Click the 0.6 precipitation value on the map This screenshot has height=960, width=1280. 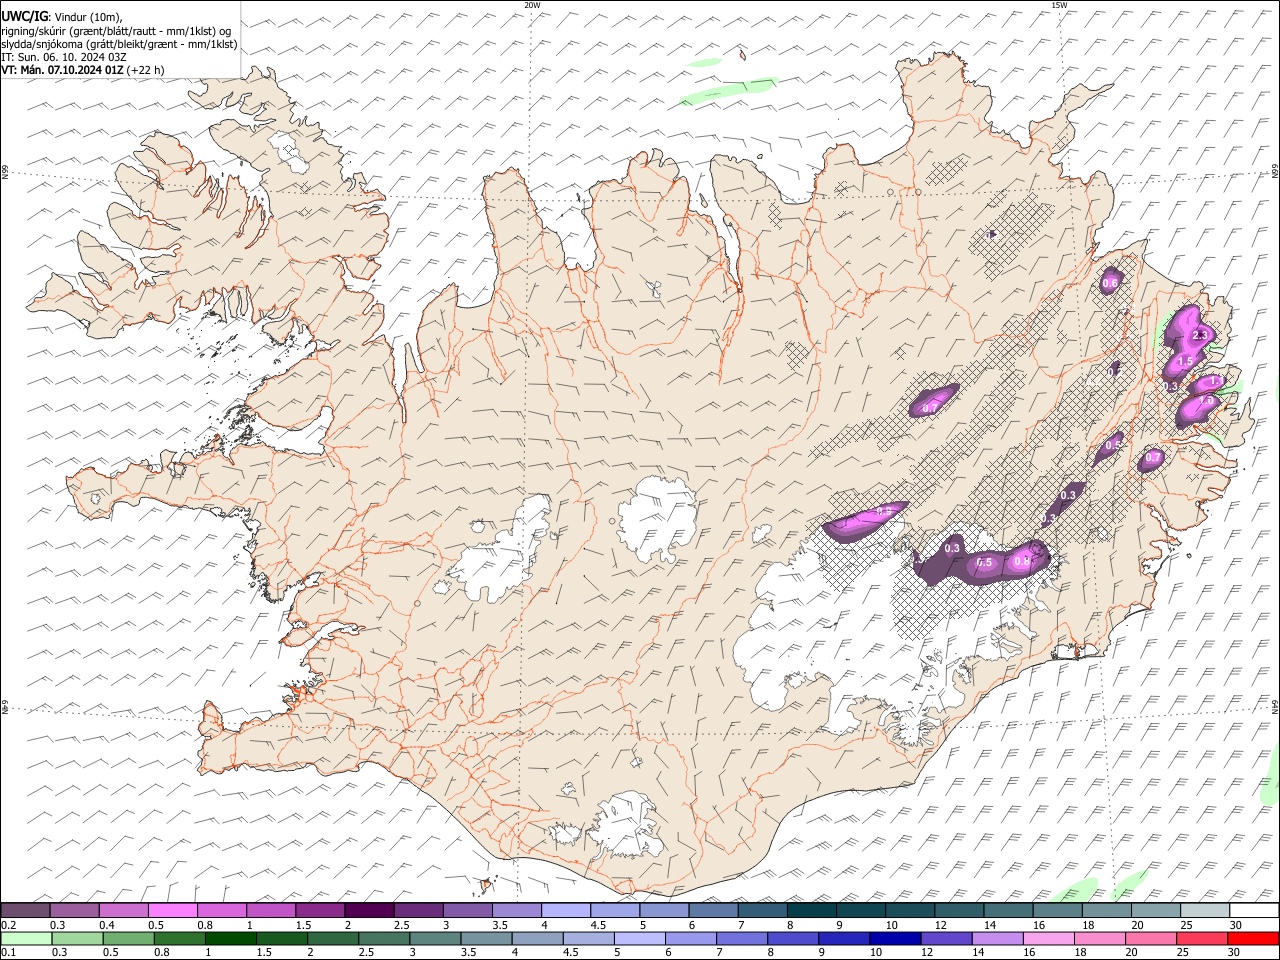point(1110,283)
